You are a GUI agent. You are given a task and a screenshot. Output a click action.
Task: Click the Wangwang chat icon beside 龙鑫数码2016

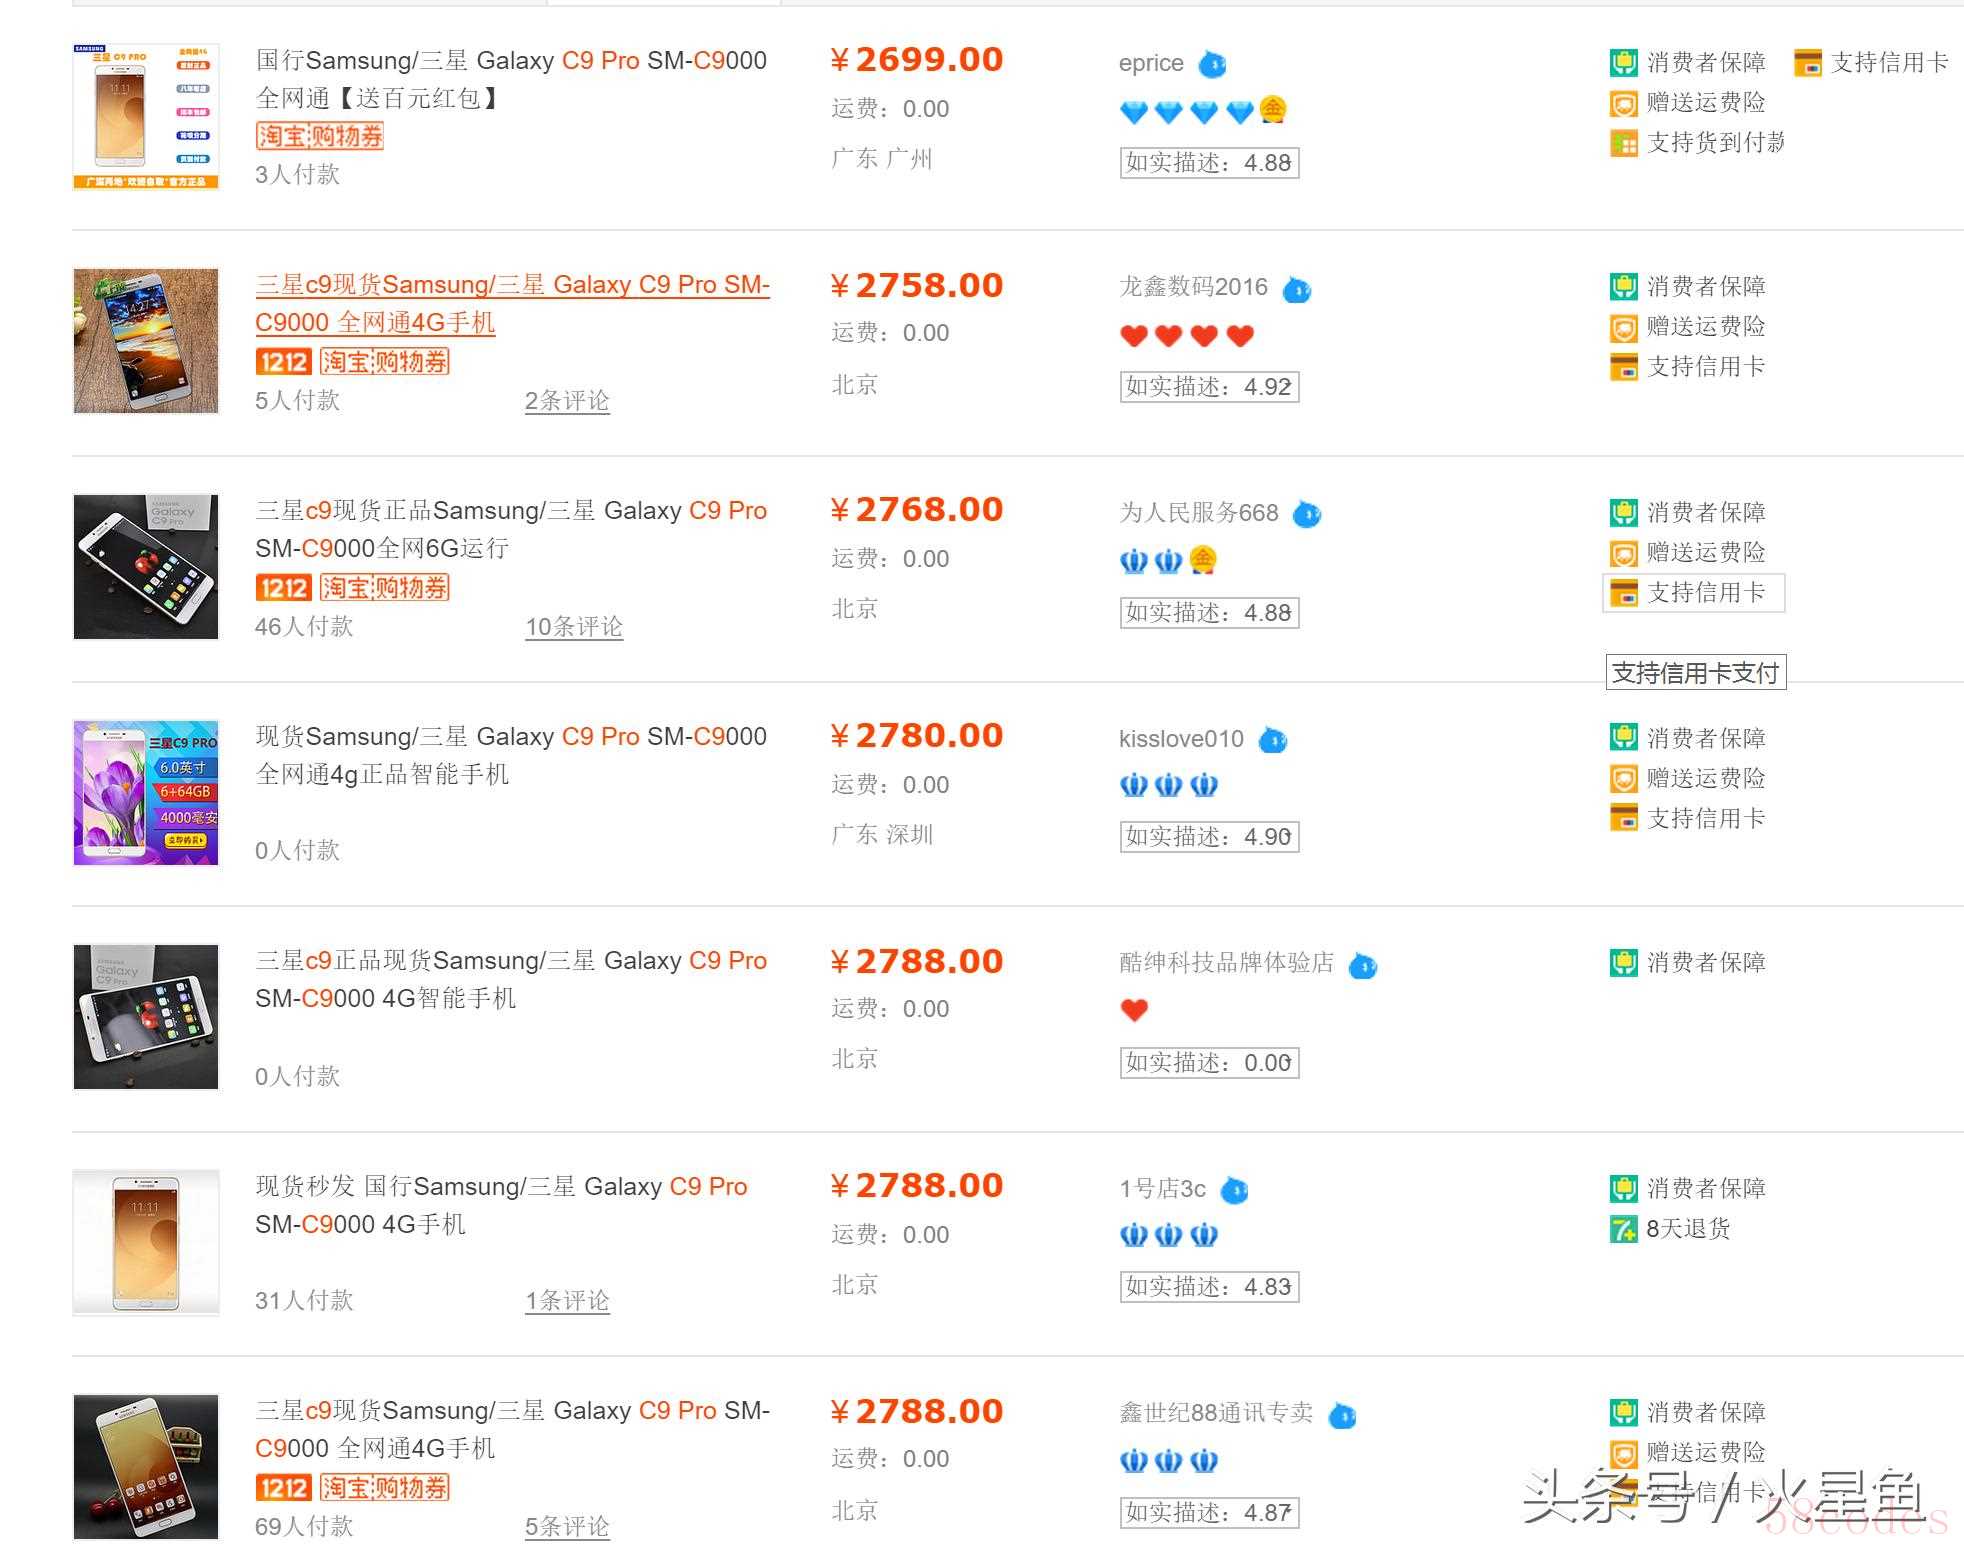(x=1296, y=290)
